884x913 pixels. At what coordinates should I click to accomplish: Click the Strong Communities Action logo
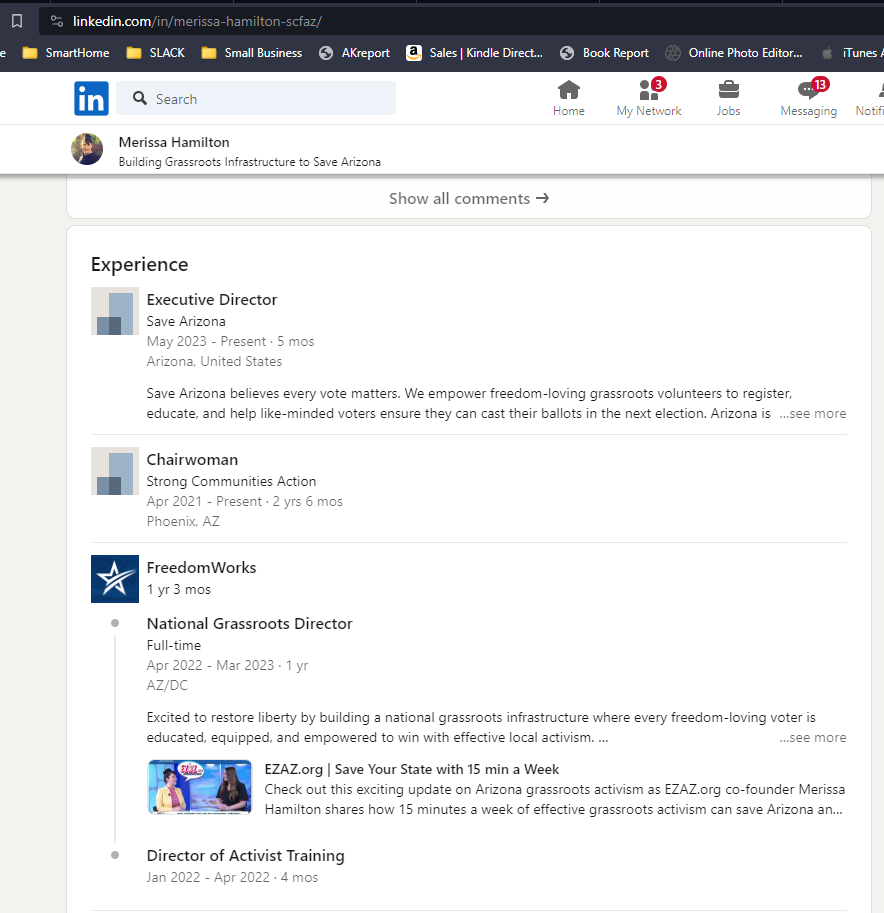point(115,471)
